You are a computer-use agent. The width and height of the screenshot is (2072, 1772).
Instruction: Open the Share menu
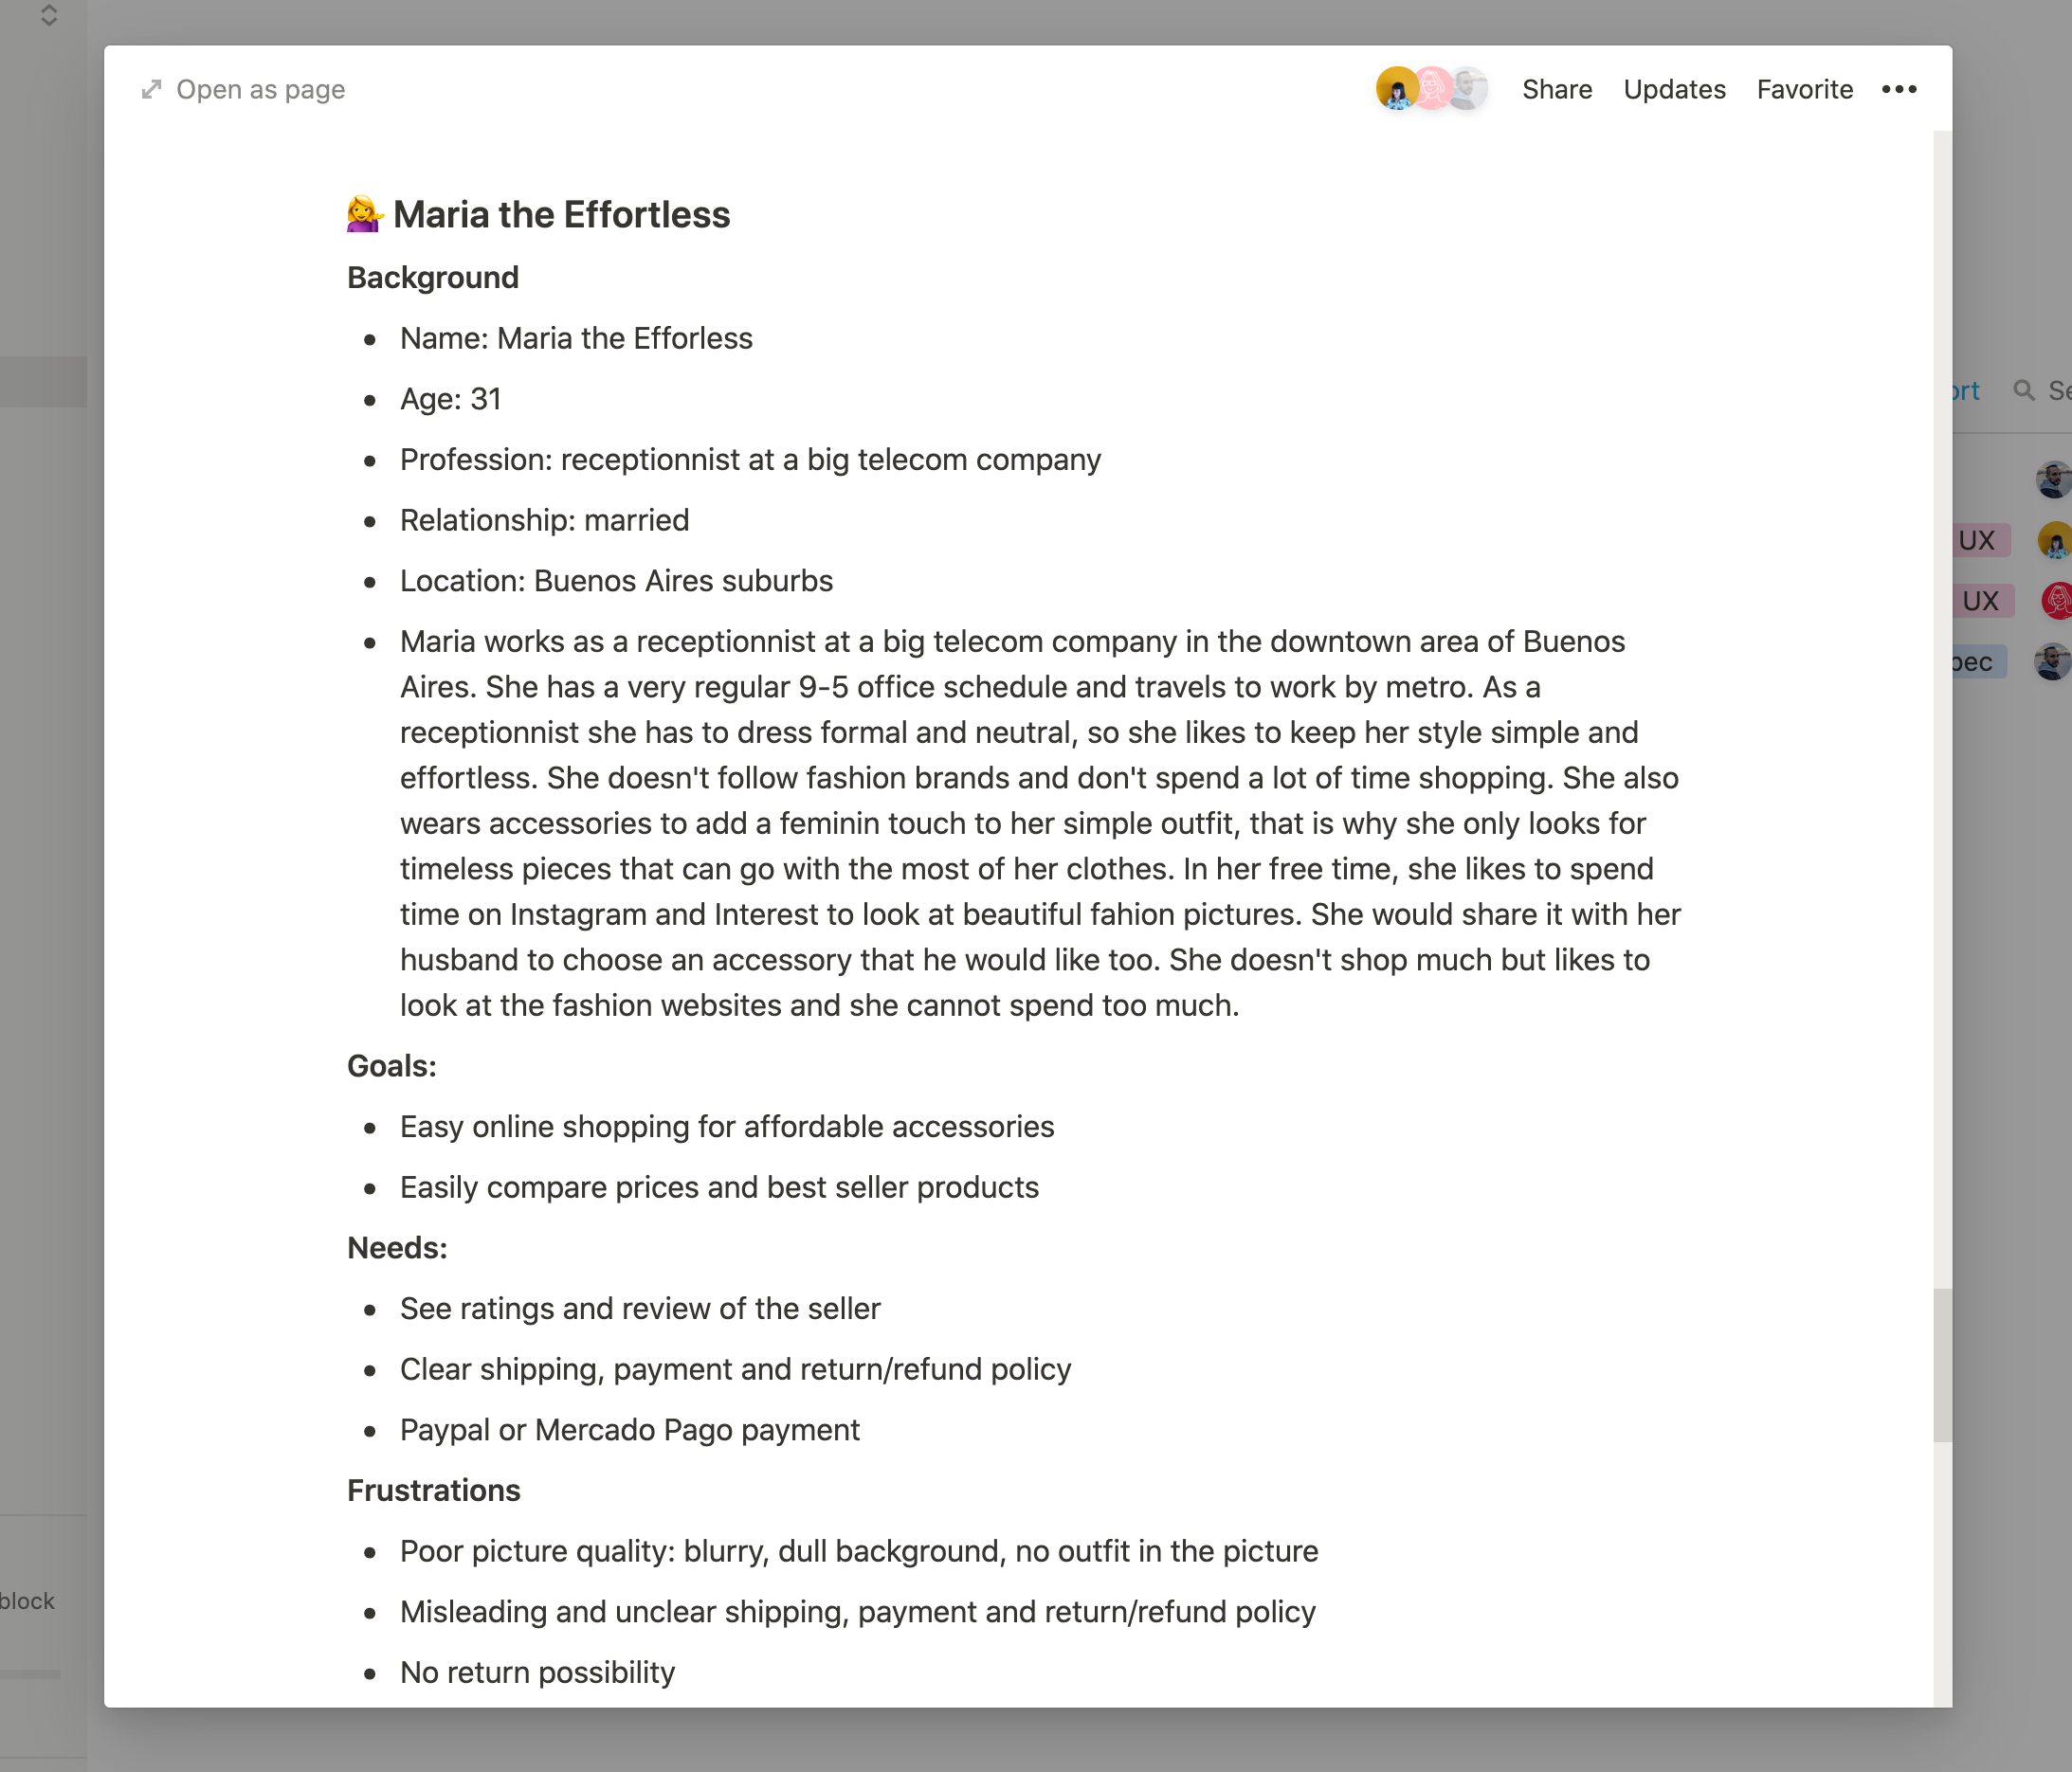click(1557, 90)
